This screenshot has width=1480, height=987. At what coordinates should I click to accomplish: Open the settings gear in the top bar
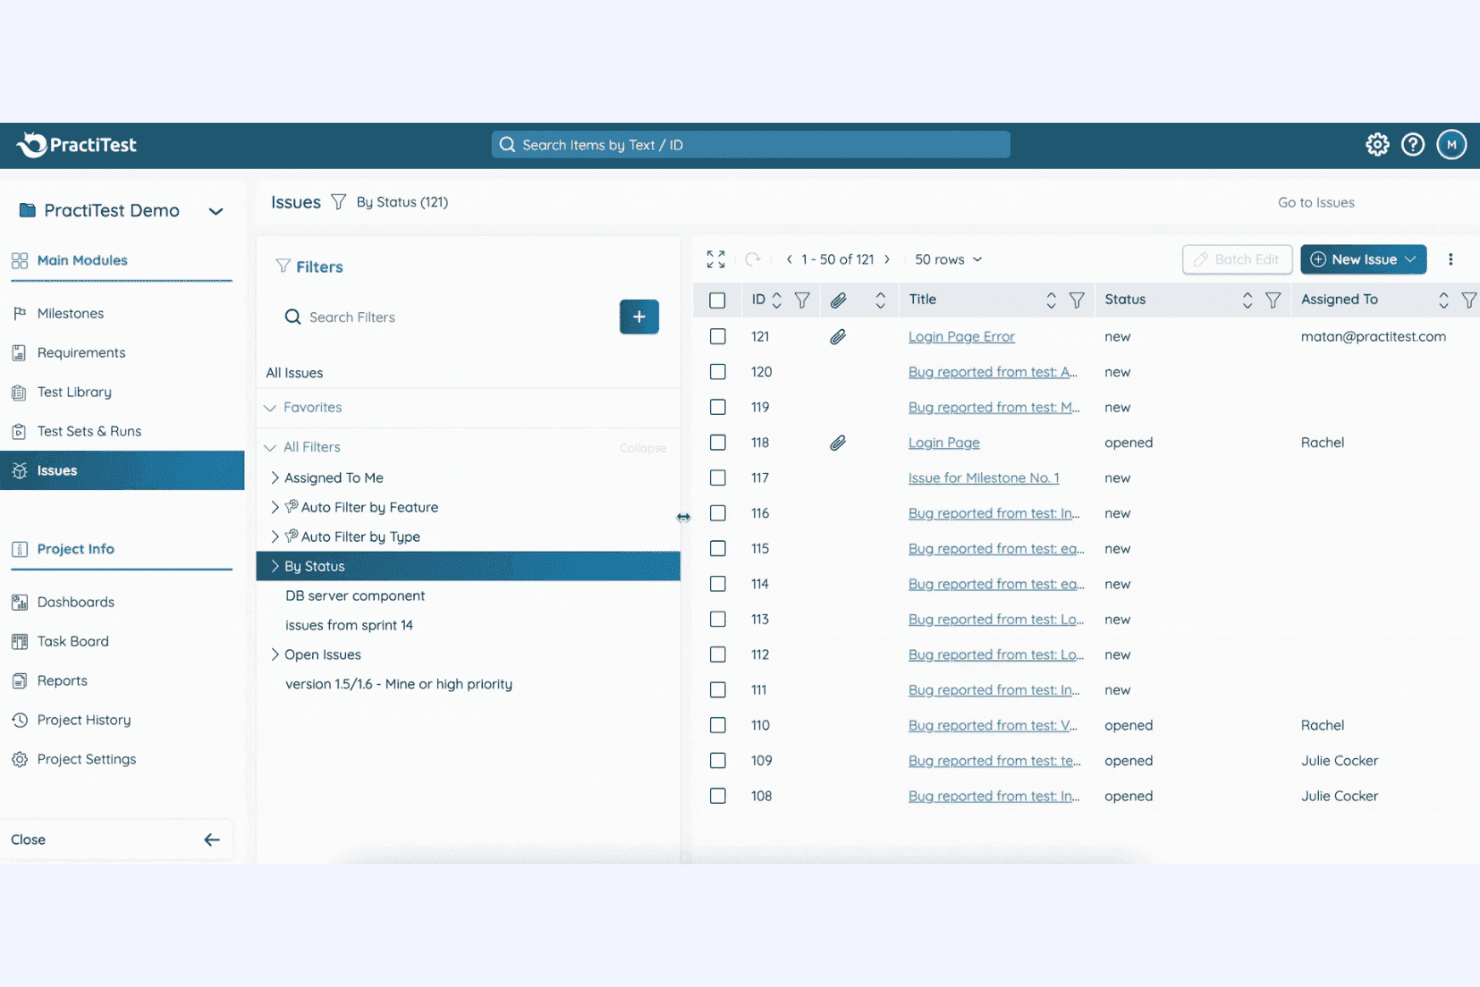[x=1377, y=145]
